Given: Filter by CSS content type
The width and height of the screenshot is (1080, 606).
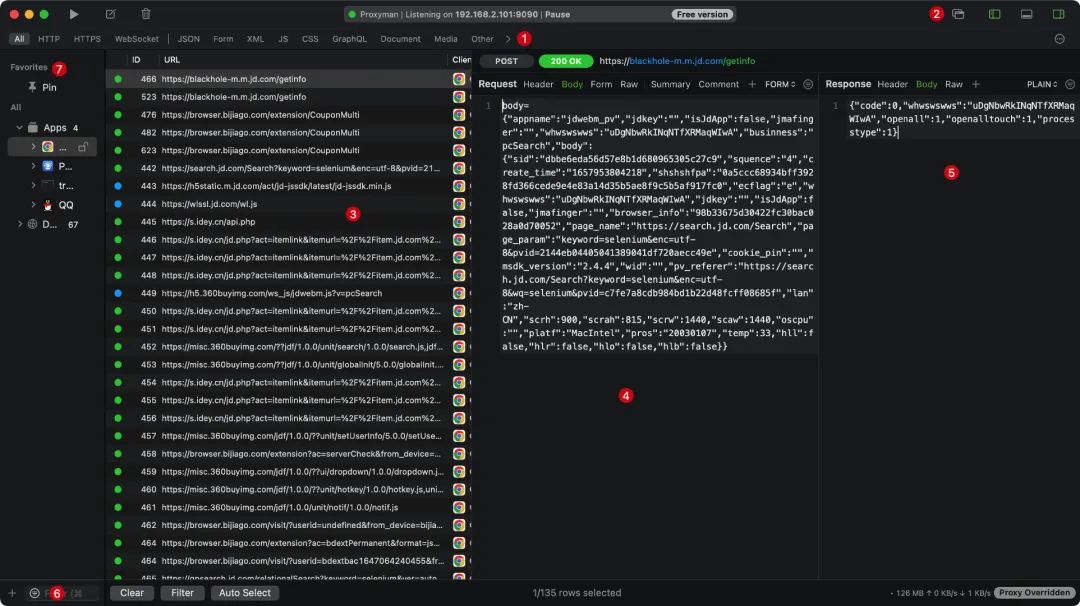Looking at the screenshot, I should point(310,39).
